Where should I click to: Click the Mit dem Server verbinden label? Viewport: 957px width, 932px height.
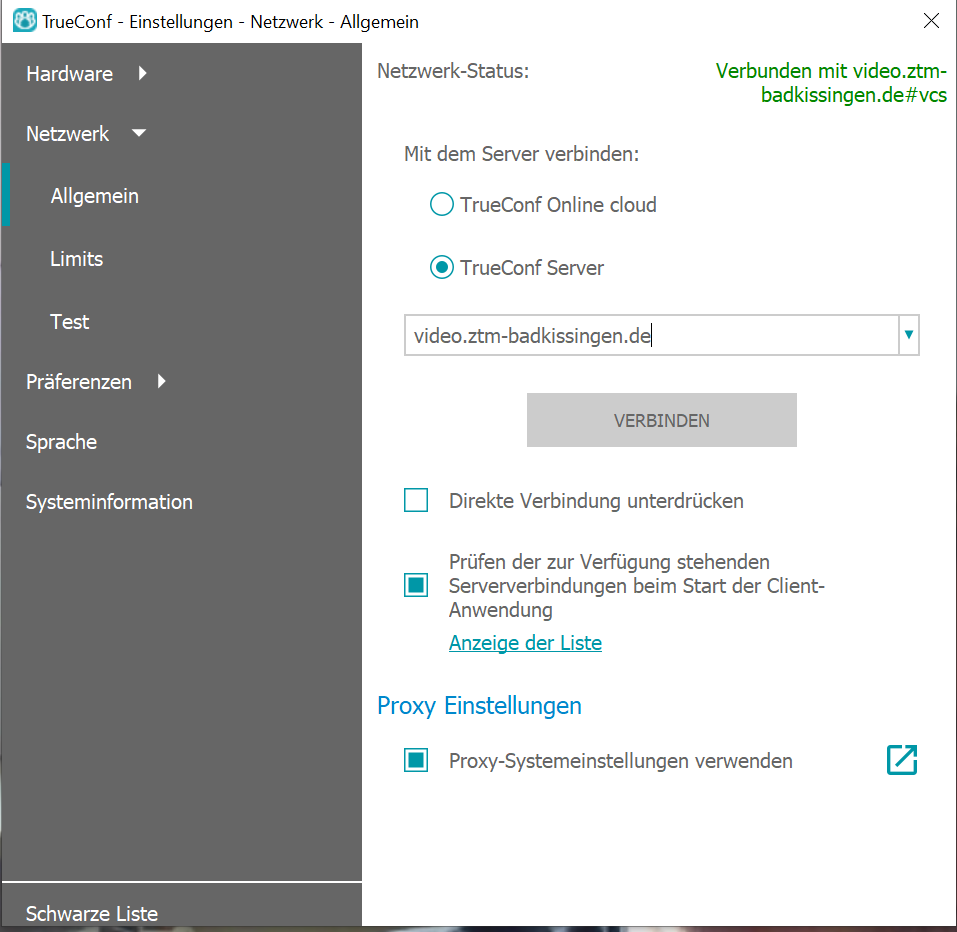pos(521,154)
